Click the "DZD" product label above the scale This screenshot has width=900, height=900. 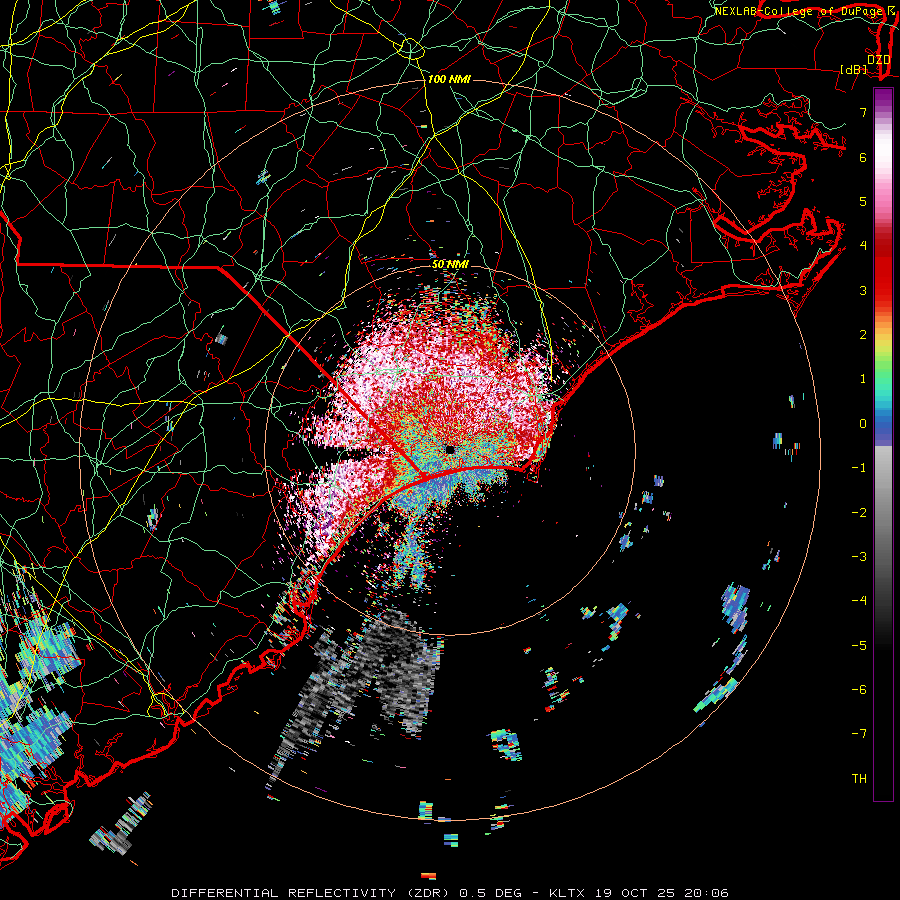(879, 60)
